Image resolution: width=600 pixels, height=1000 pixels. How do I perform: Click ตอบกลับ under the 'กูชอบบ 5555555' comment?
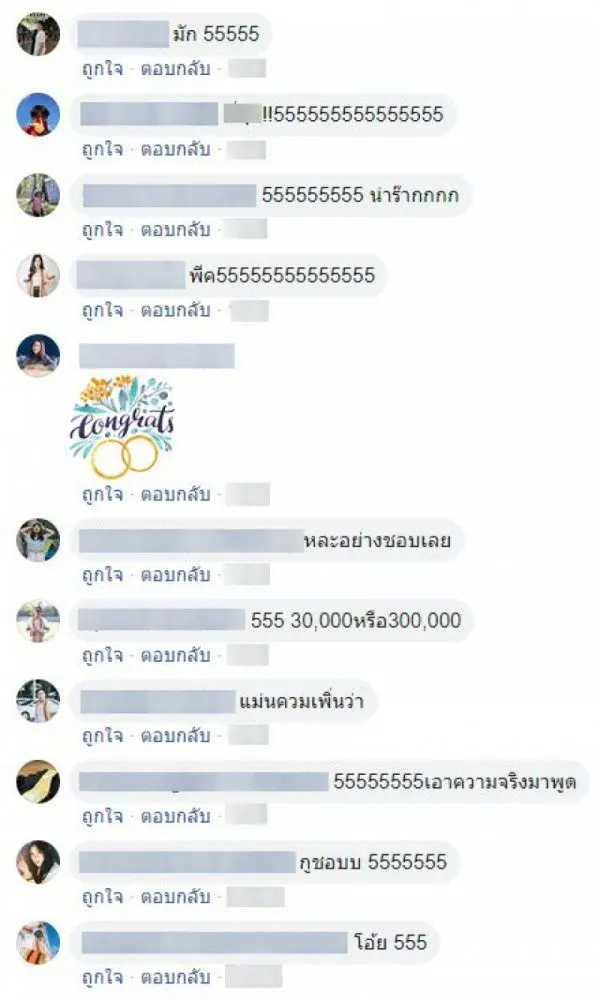click(x=175, y=897)
